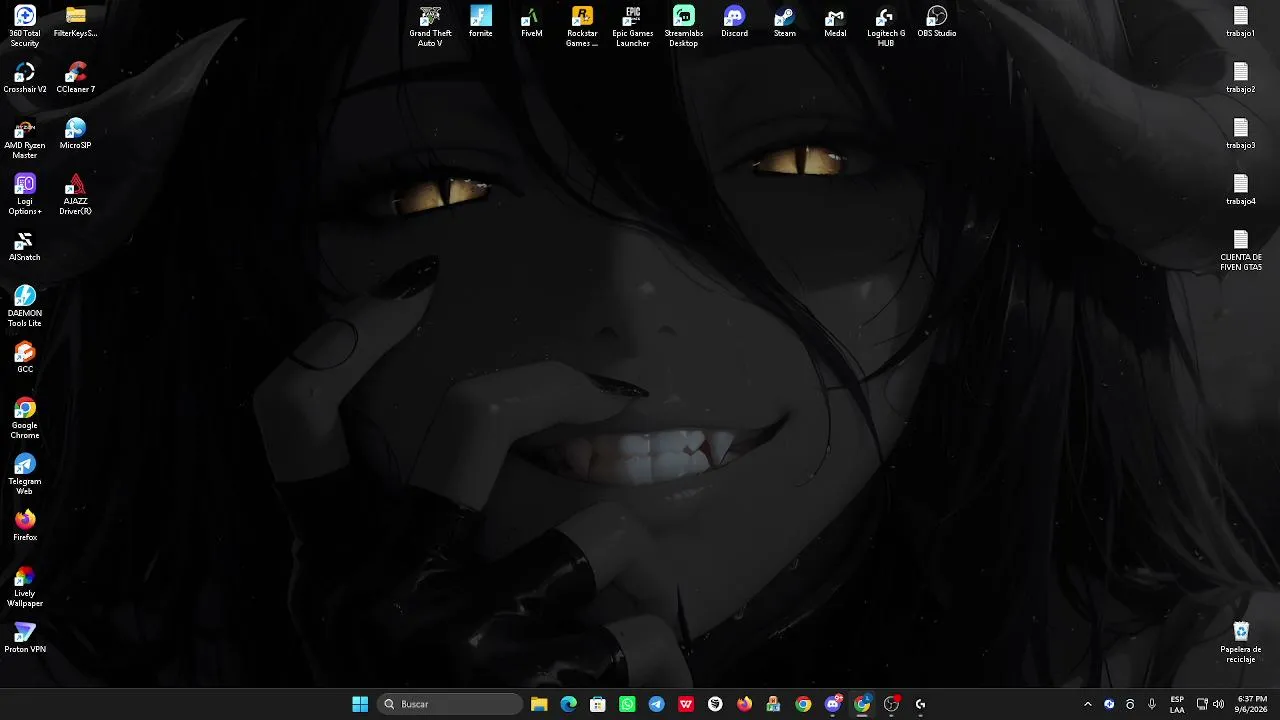The height and width of the screenshot is (720, 1280).
Task: Select the Proton VPN desktop shortcut
Action: pos(25,637)
